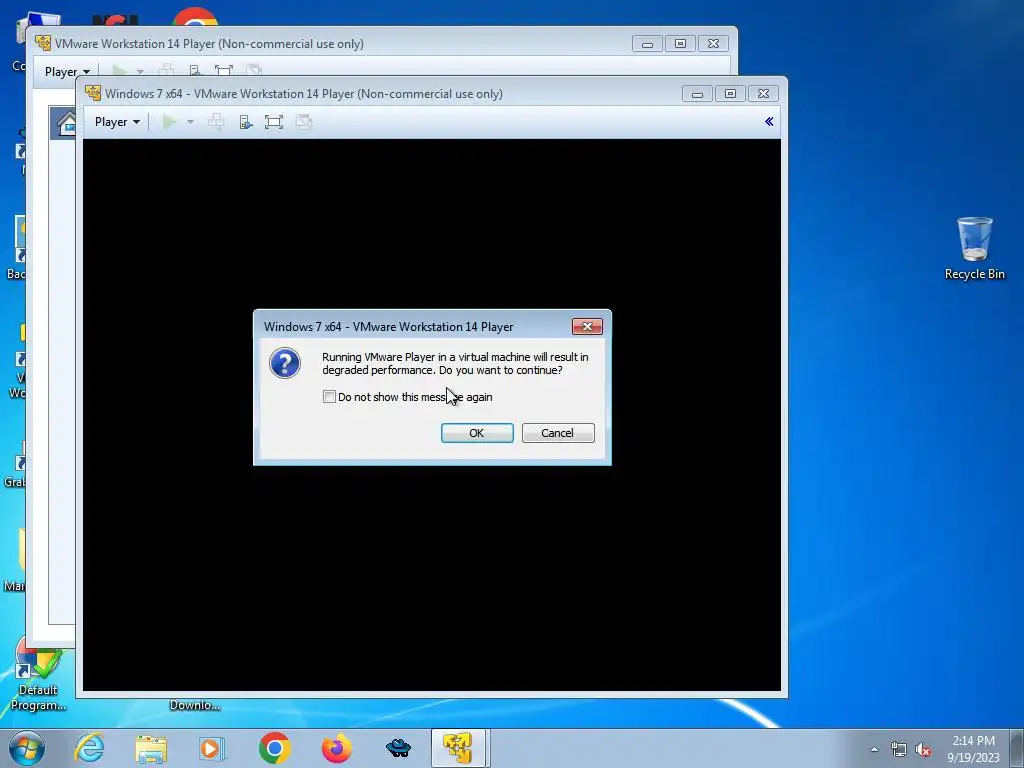
Task: Click the blue question mark icon in dialog
Action: (285, 363)
